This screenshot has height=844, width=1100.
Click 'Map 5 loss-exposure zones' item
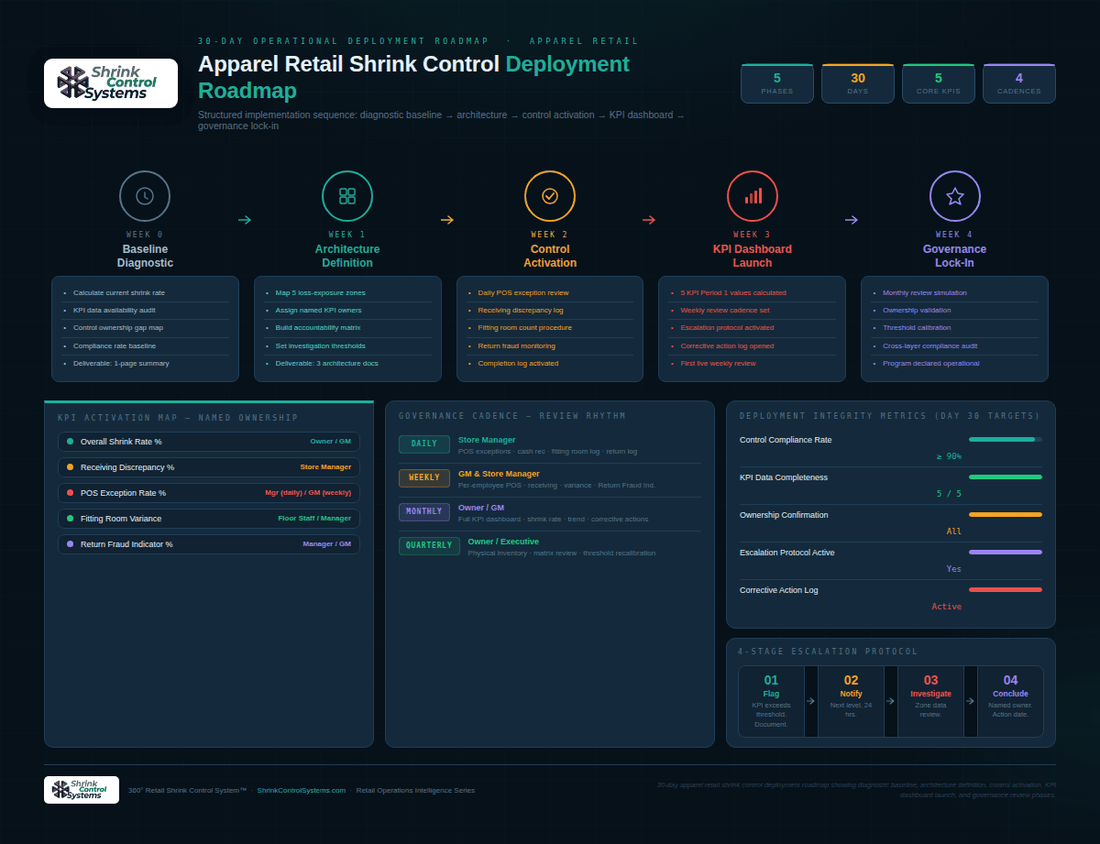coord(320,293)
